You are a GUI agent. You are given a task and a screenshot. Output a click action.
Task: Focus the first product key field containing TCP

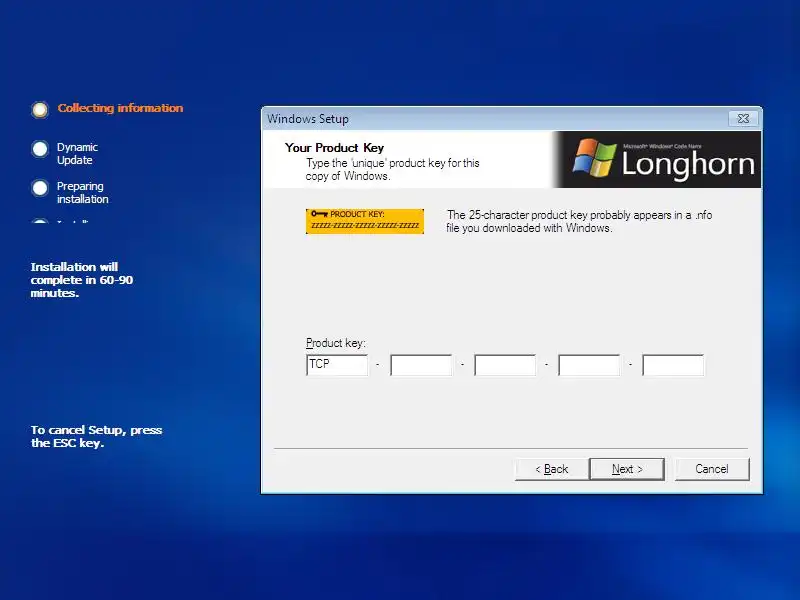pyautogui.click(x=337, y=365)
